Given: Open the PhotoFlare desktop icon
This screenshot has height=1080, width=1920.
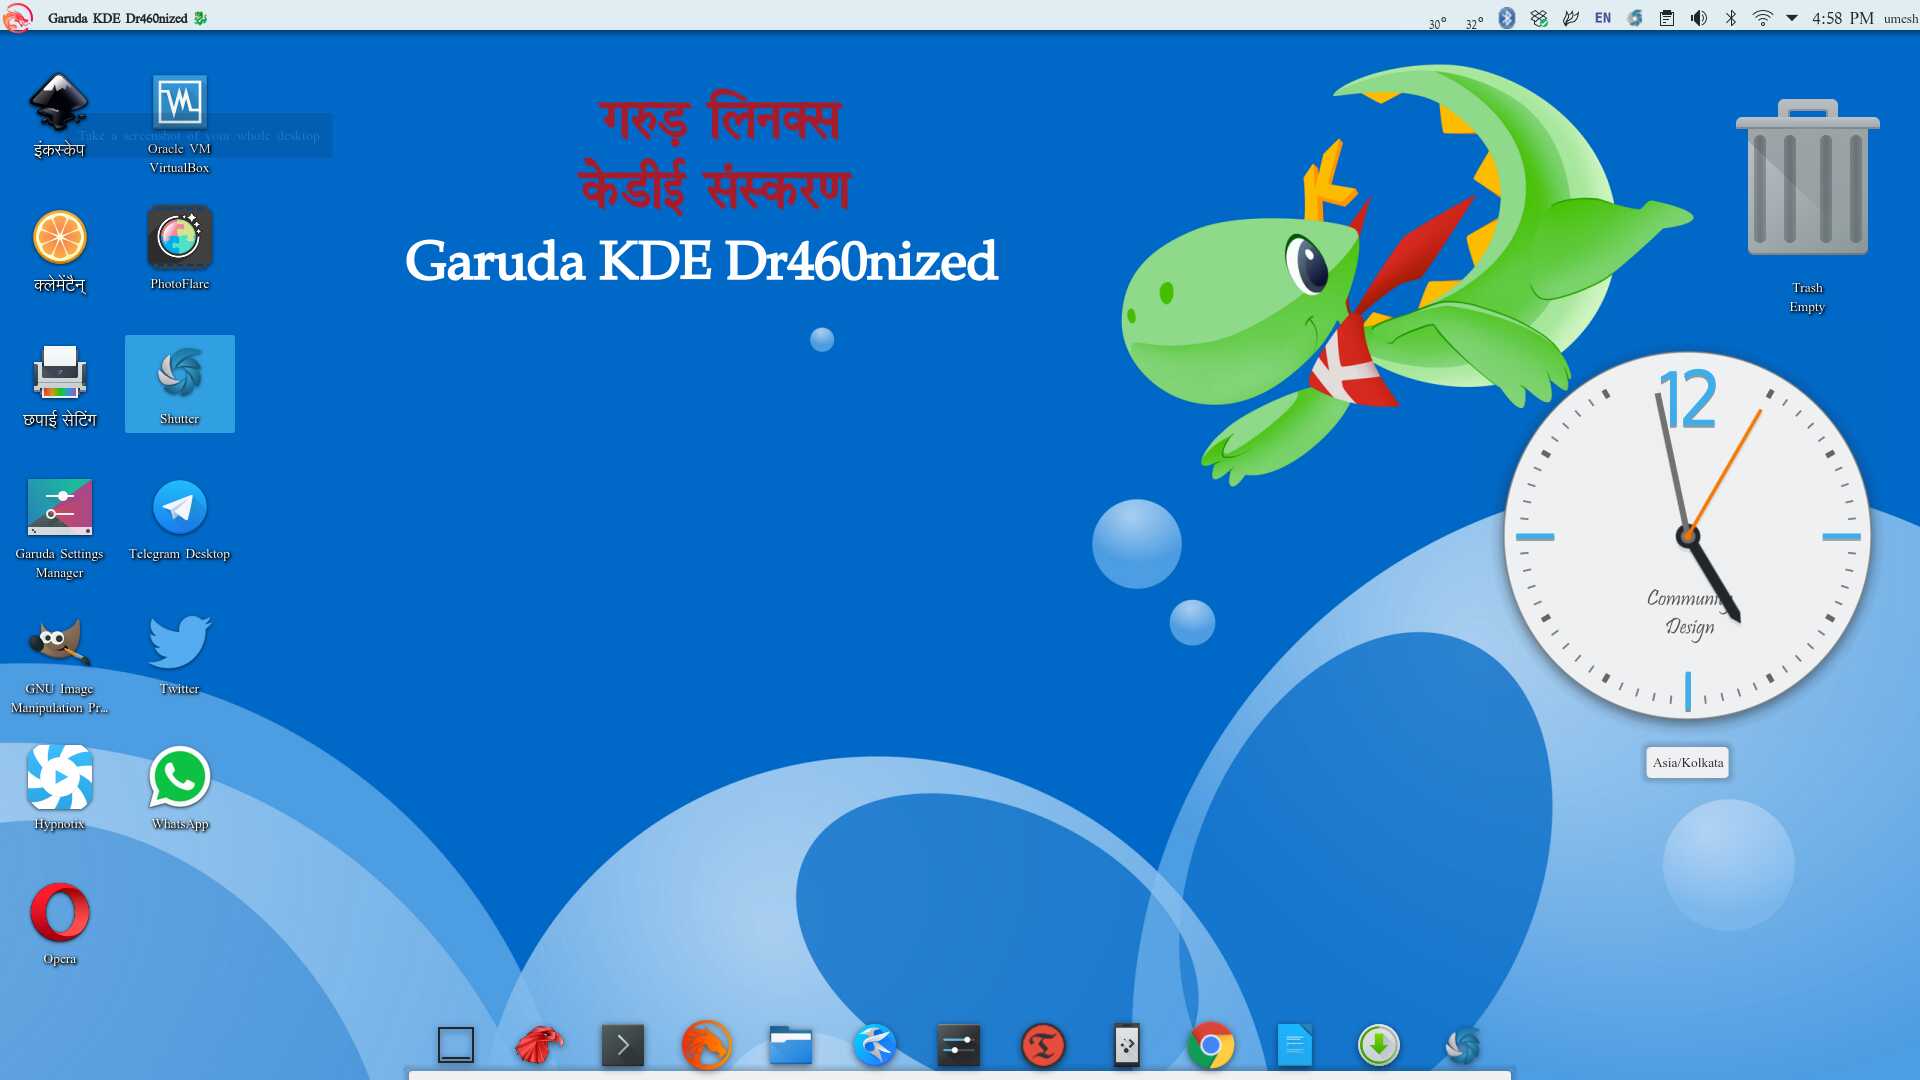Looking at the screenshot, I should (180, 238).
